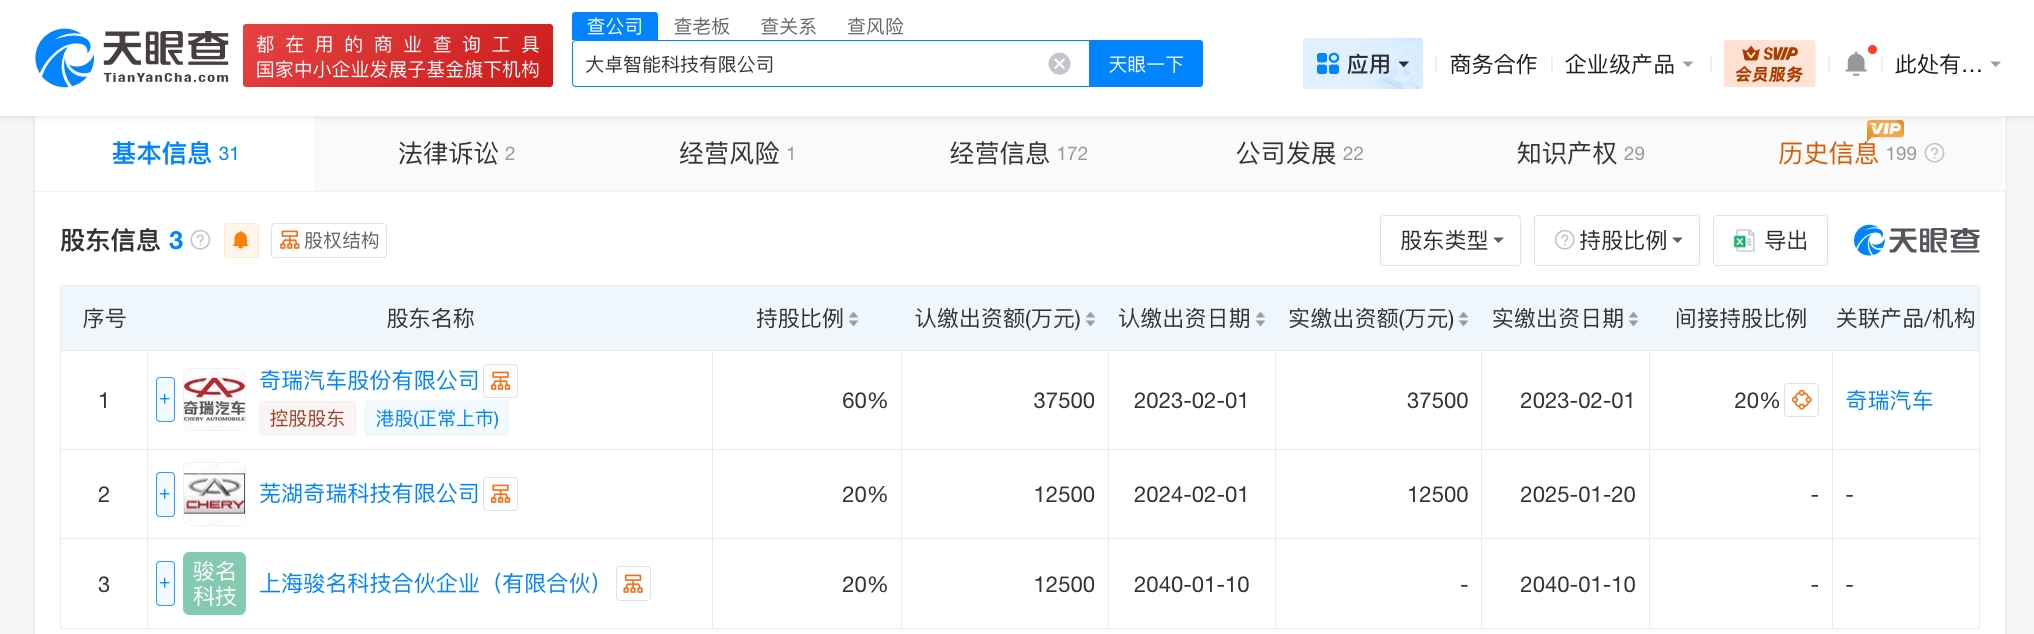
Task: Open equity structure icon for 芜湖奇瑞科技有限公司
Action: (x=501, y=494)
